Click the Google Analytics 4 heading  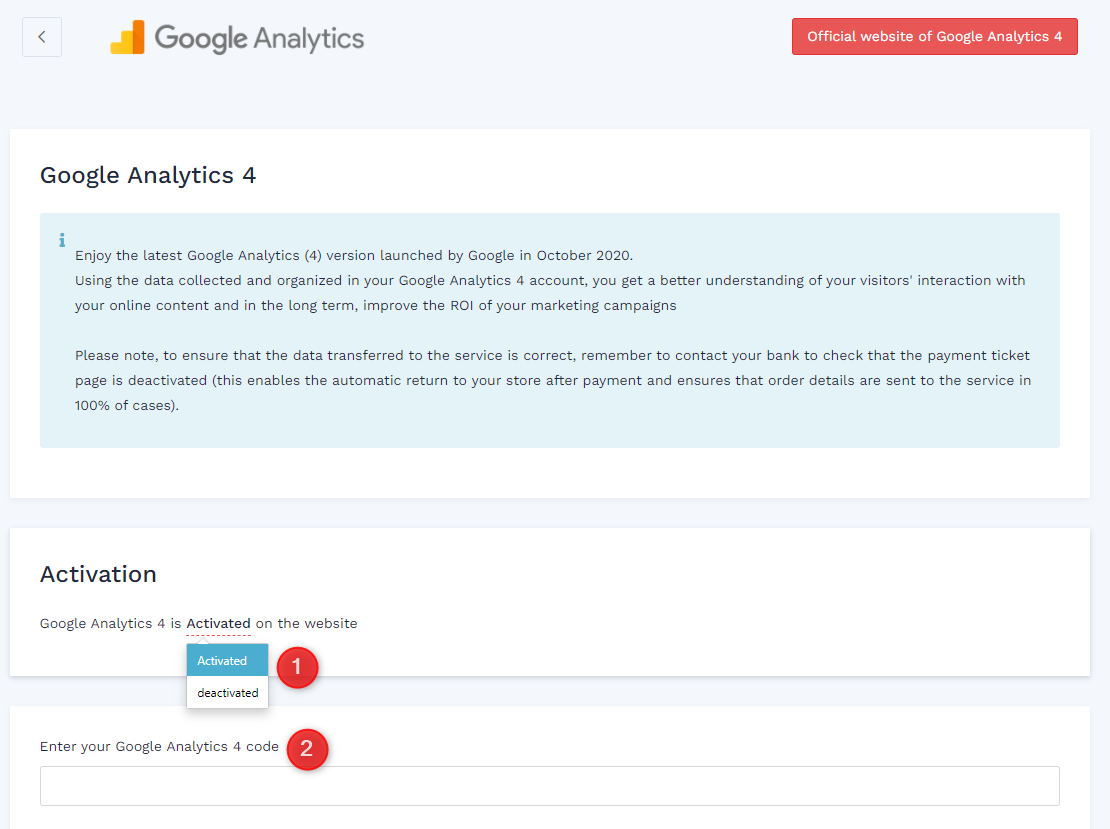(x=148, y=175)
